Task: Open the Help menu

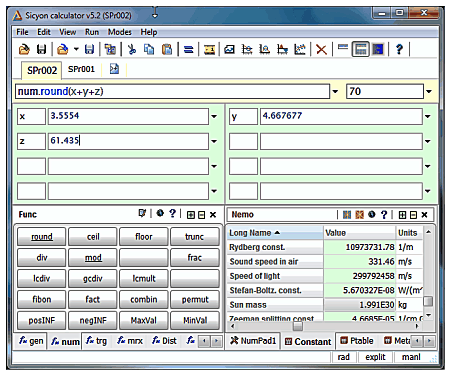Action: 149,32
